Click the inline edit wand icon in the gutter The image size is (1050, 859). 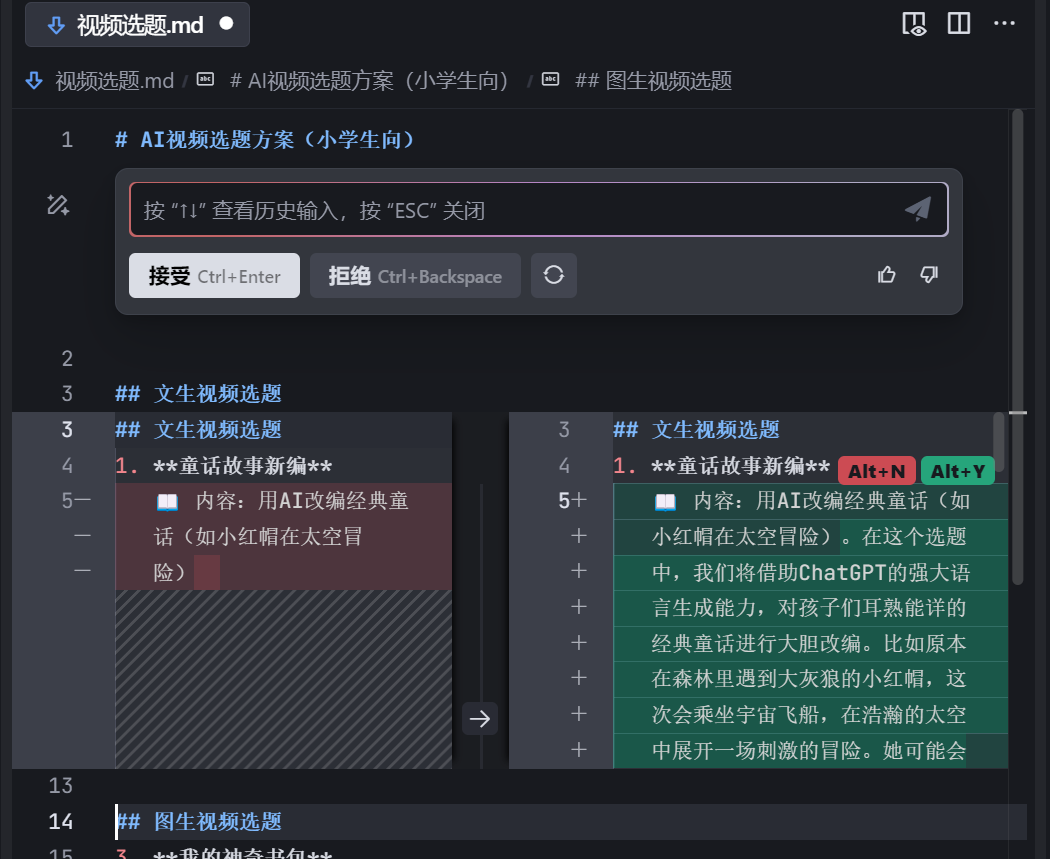pos(58,205)
